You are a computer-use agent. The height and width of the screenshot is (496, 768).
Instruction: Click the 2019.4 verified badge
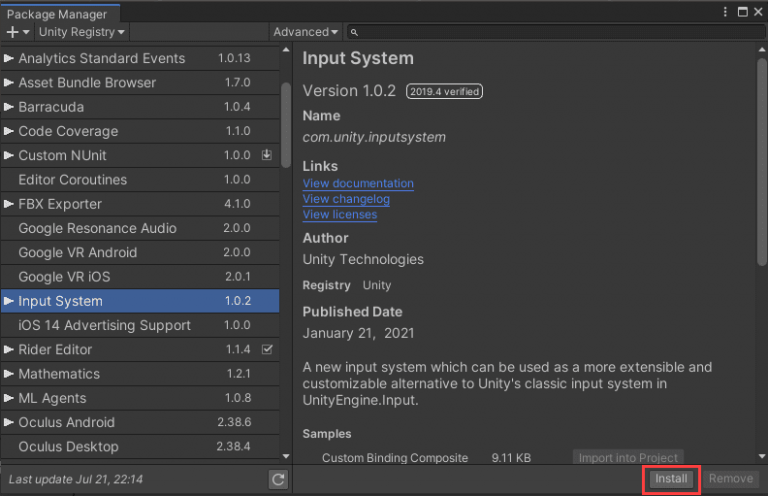coord(444,92)
